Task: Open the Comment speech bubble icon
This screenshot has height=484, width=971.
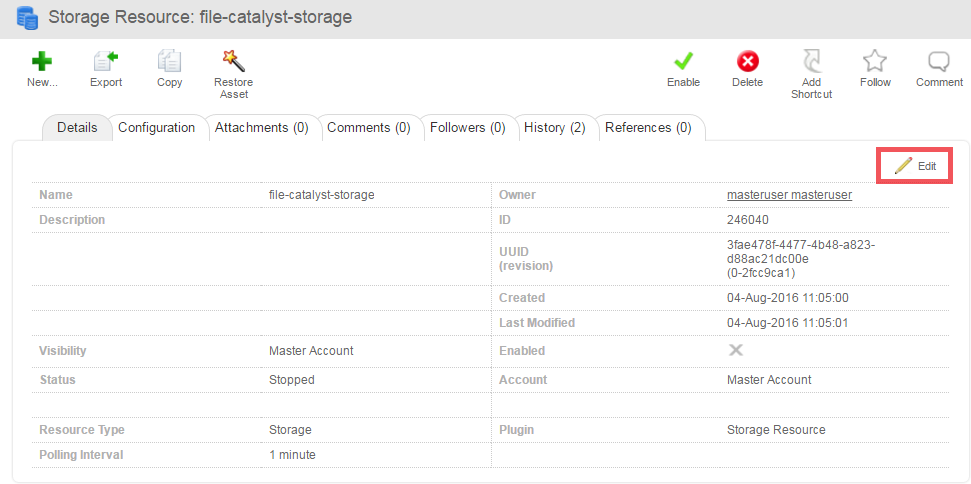Action: pos(939,61)
